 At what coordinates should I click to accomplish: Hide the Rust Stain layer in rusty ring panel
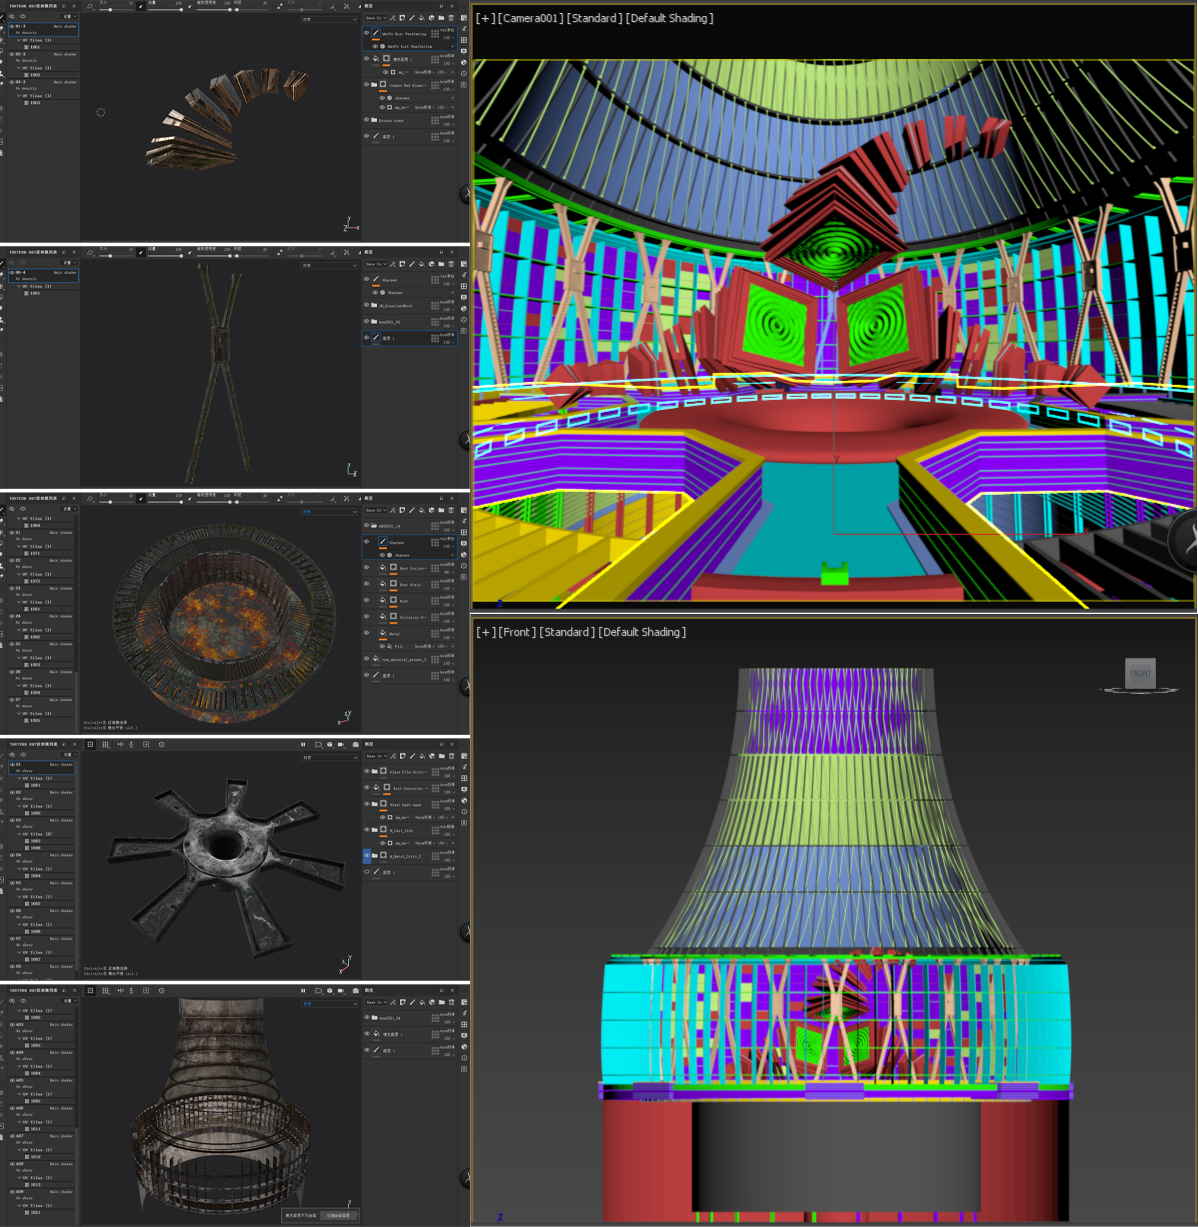click(367, 584)
